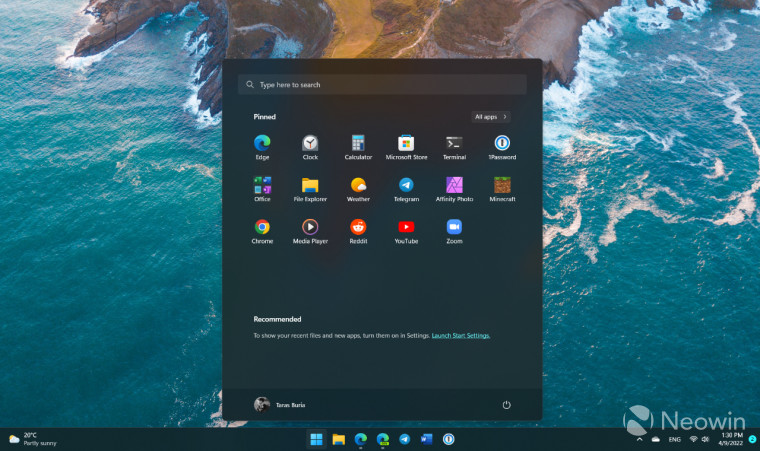
Task: Click the Launch Start Settings link
Action: coord(461,336)
